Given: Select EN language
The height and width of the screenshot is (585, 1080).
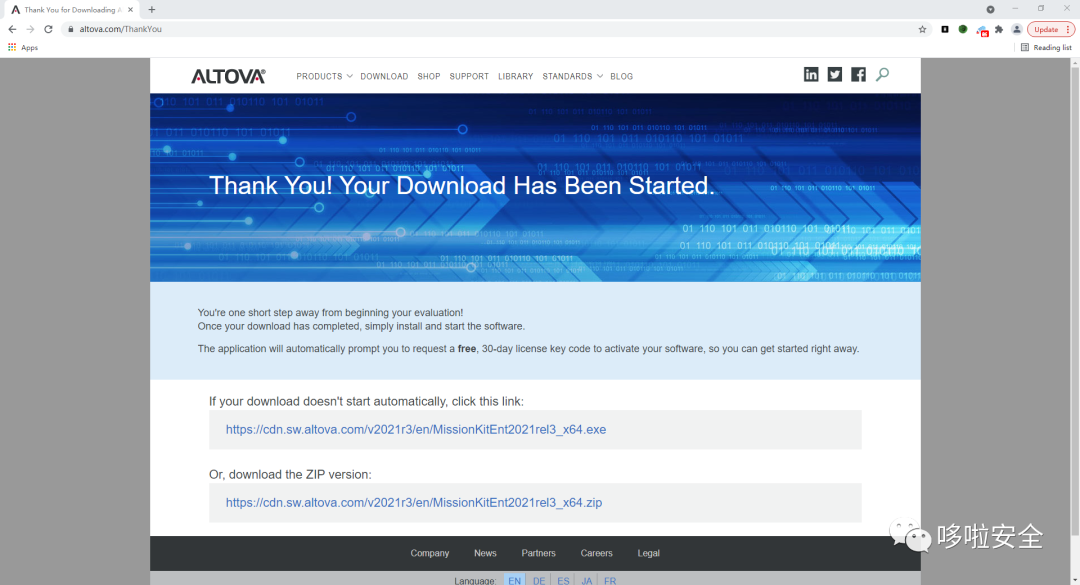Looking at the screenshot, I should [515, 580].
